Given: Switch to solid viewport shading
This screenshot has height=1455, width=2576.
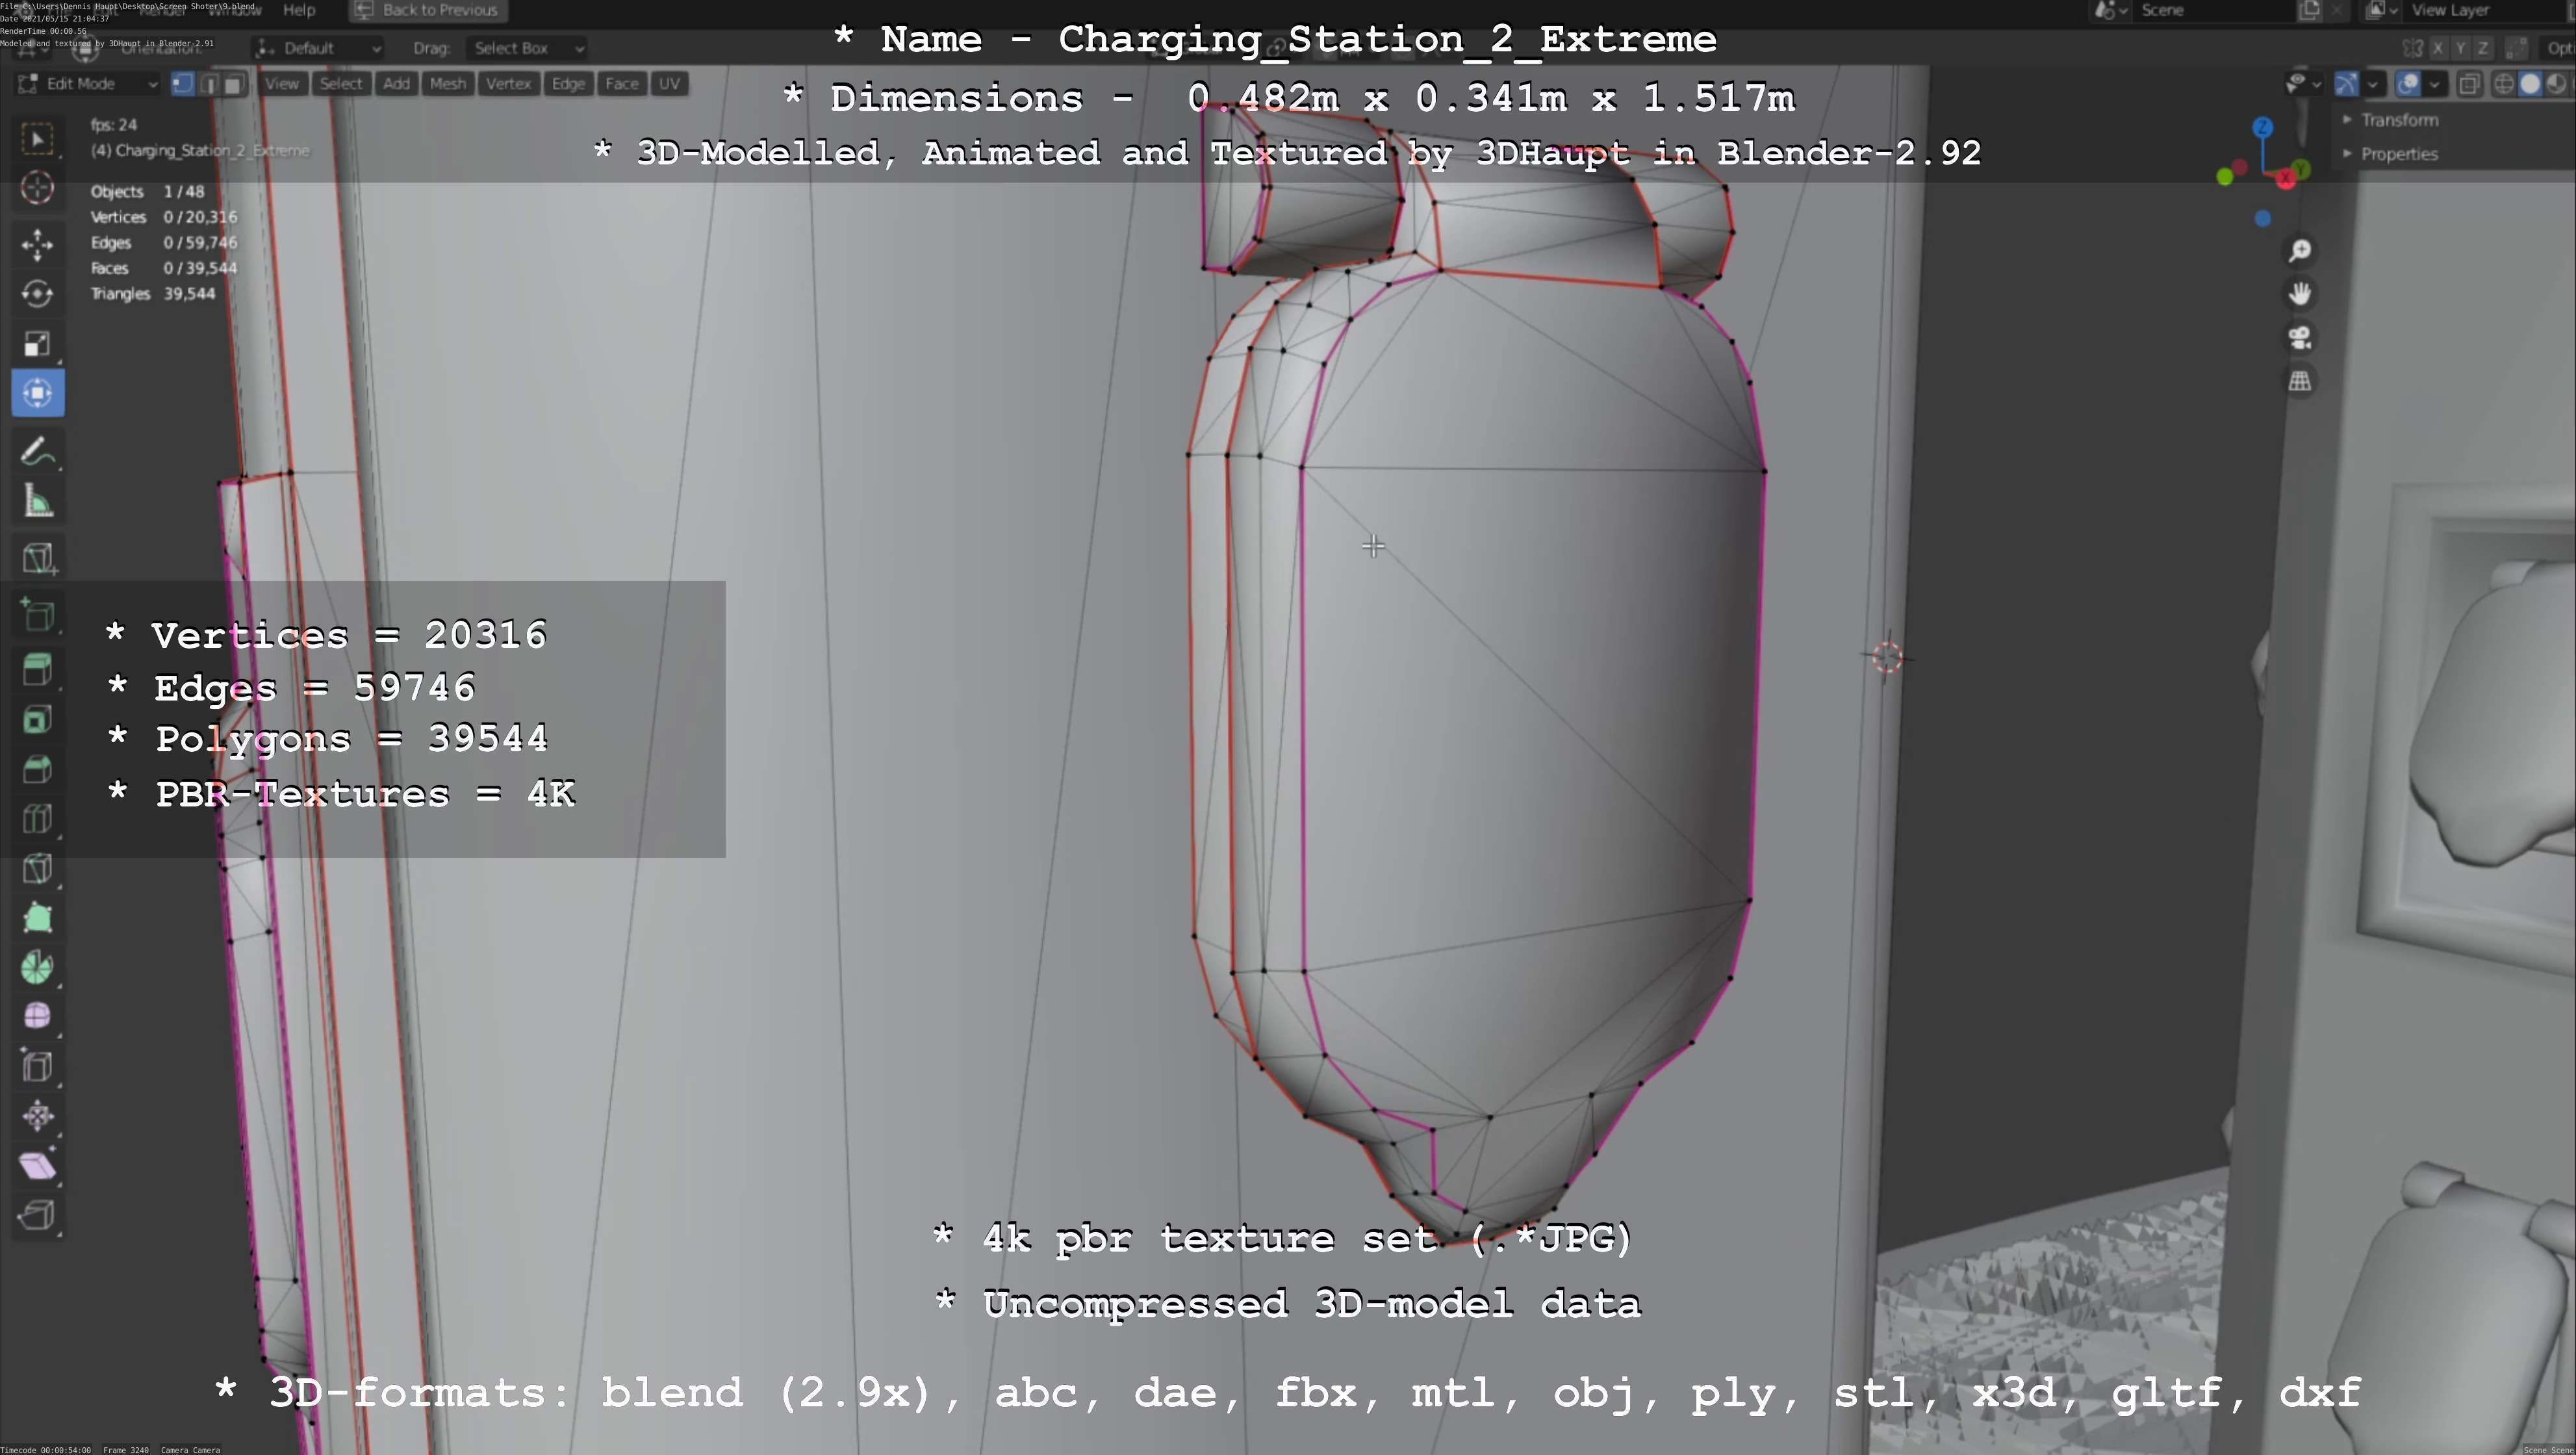Looking at the screenshot, I should coord(2530,84).
